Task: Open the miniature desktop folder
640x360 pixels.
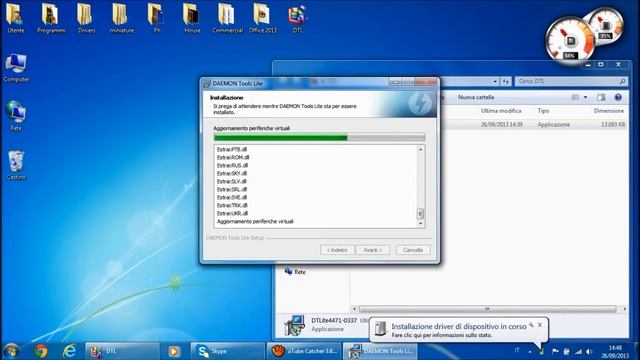Action: (x=121, y=18)
